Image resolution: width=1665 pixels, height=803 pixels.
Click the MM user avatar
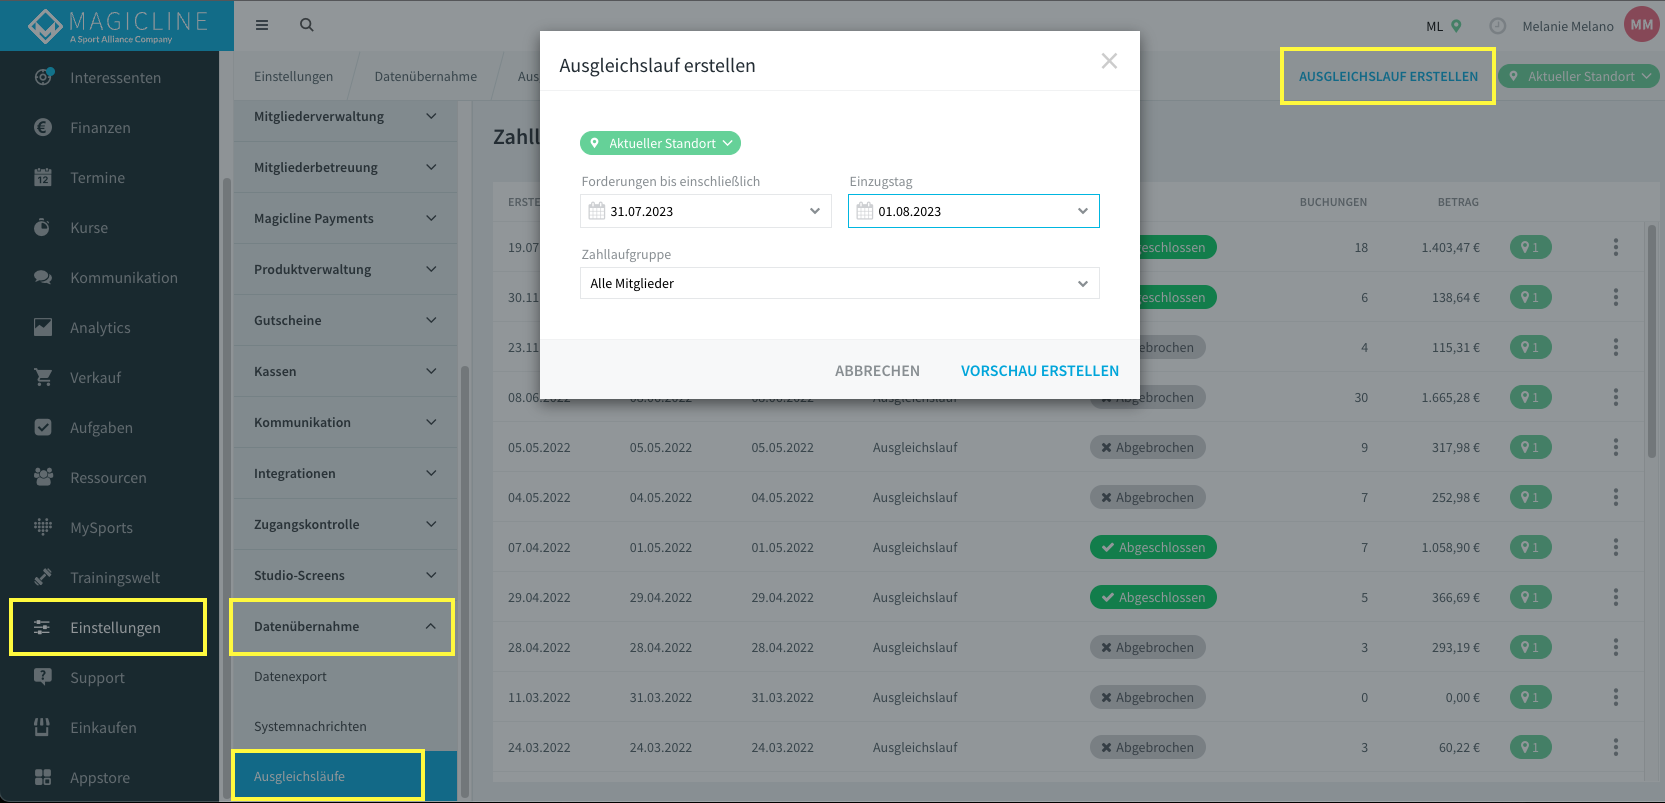click(x=1641, y=25)
